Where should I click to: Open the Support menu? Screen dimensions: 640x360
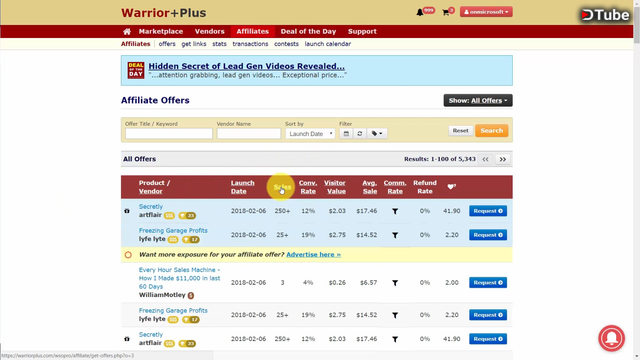pyautogui.click(x=362, y=31)
